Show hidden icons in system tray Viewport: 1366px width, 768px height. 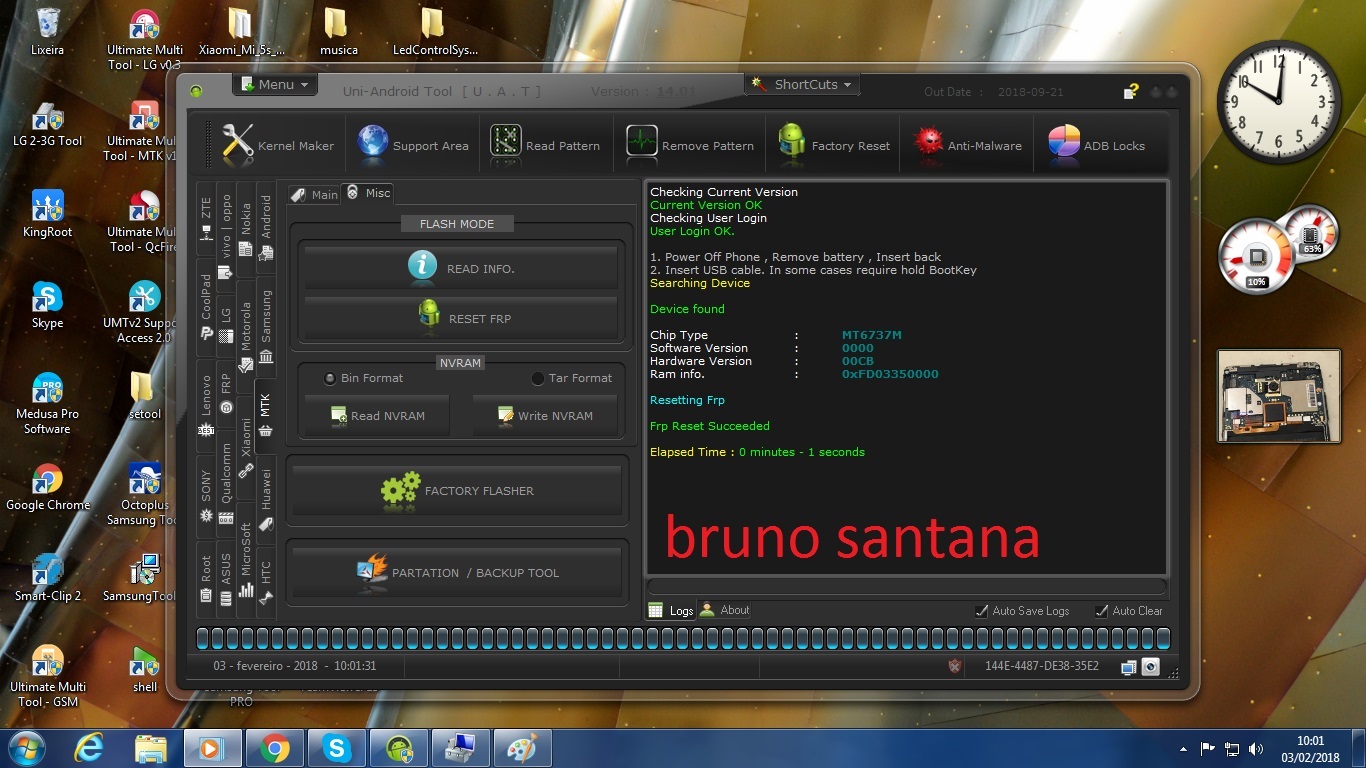(1184, 748)
